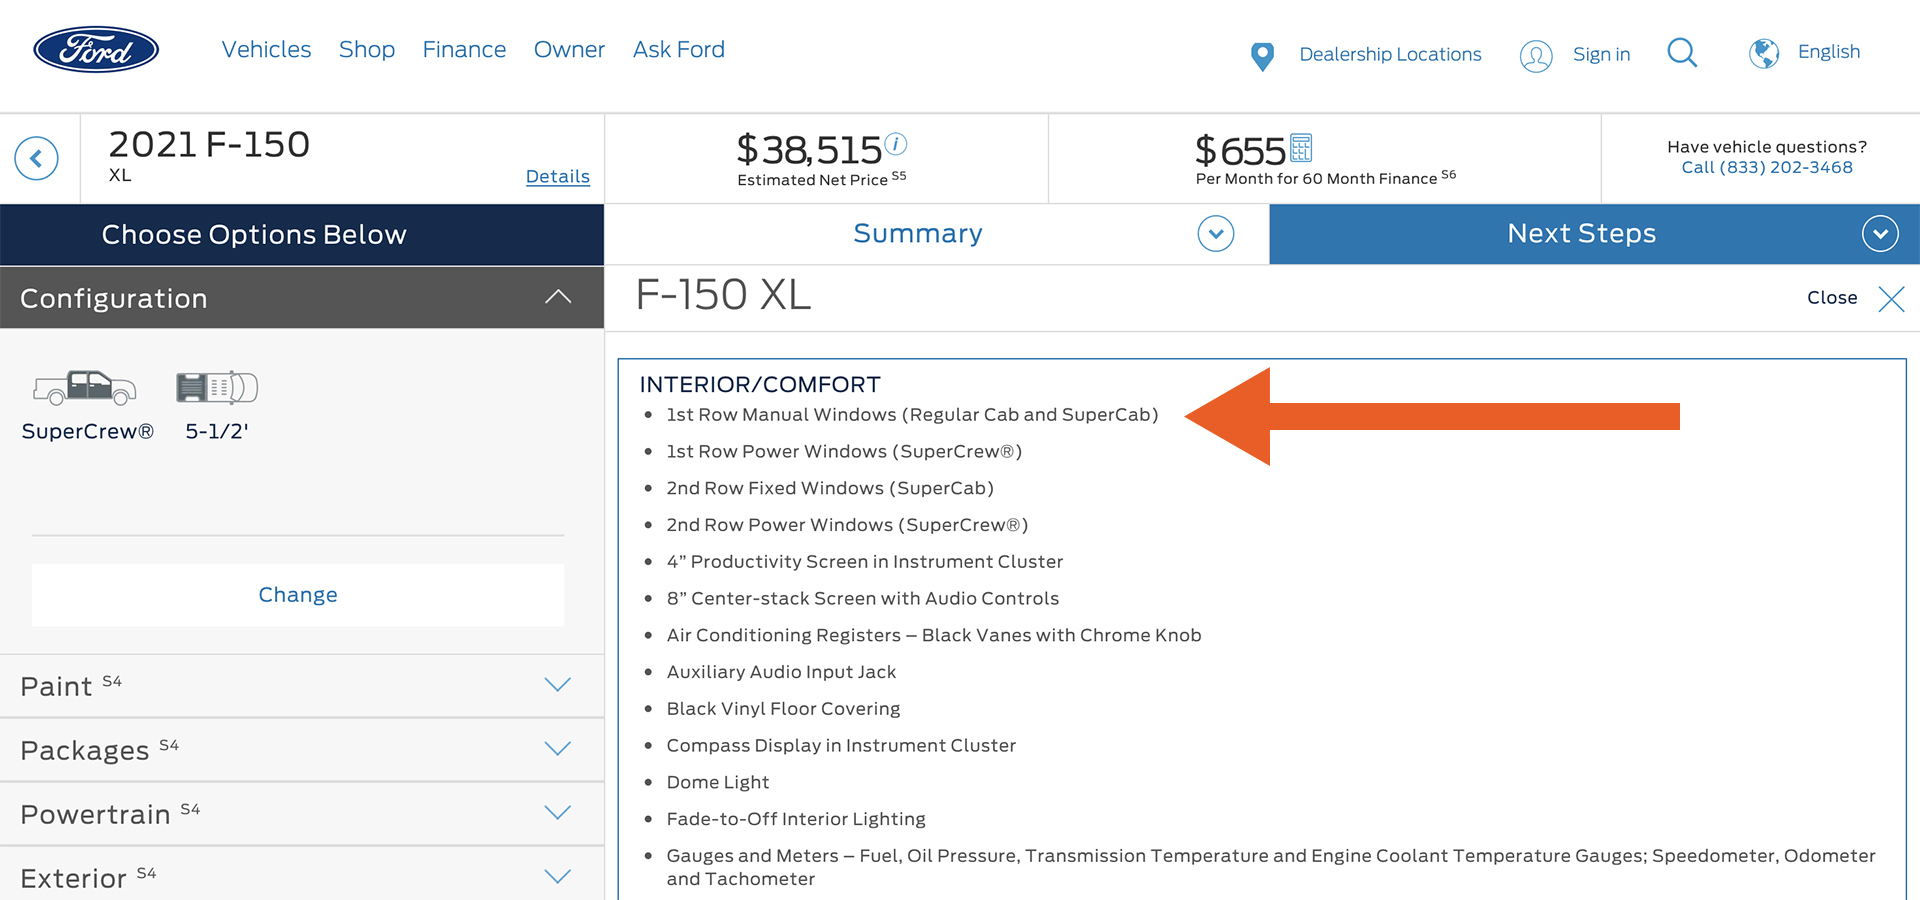Click the dealership location pin icon
The image size is (1920, 900).
[x=1262, y=56]
